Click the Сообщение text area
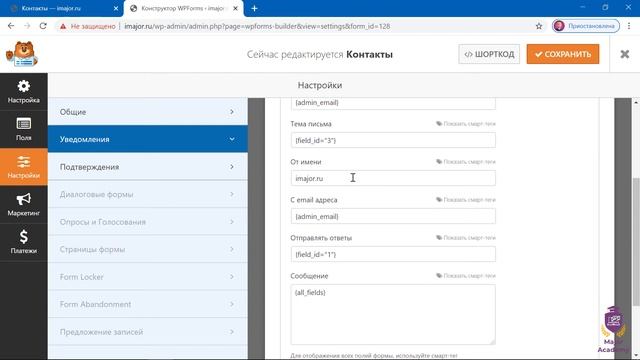Image resolution: width=640 pixels, height=360 pixels. [393, 314]
